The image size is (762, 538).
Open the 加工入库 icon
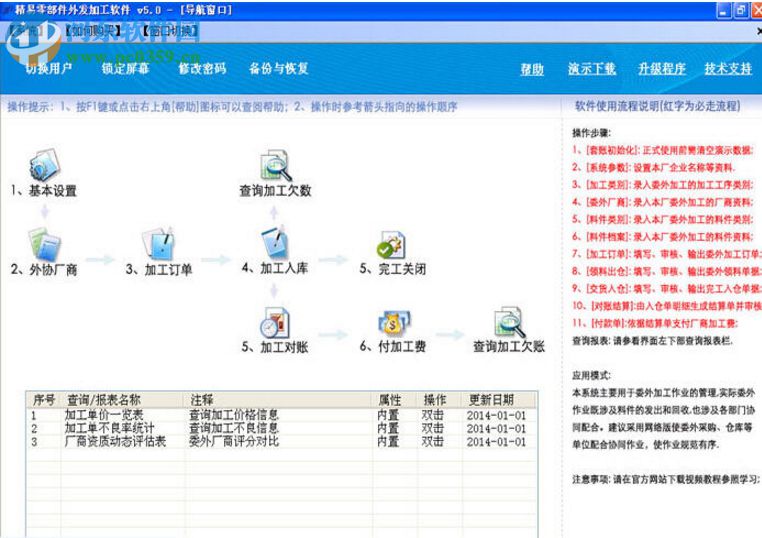click(x=275, y=242)
